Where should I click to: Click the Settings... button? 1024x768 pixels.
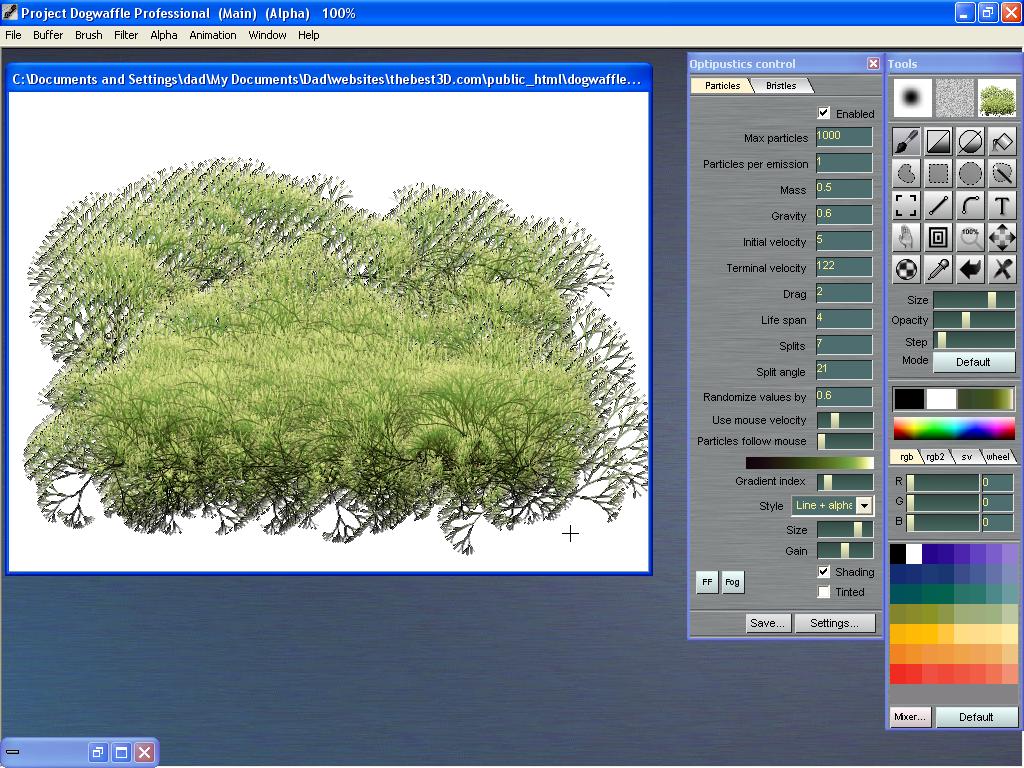tap(834, 623)
